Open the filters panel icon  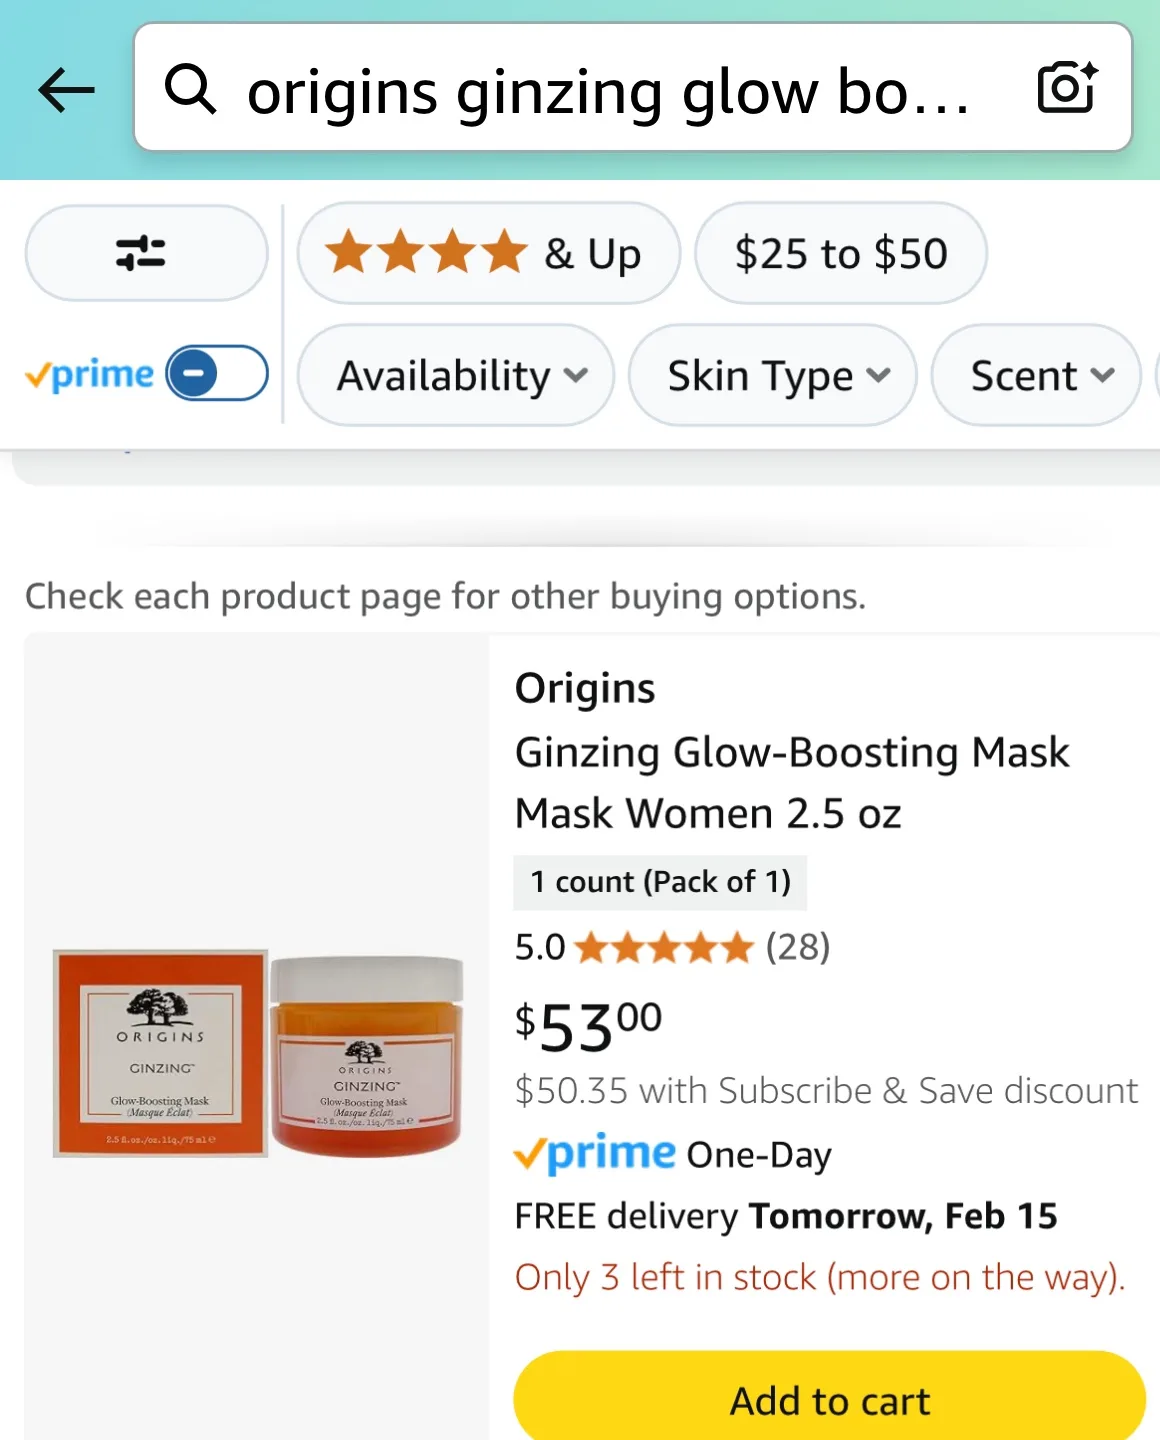tap(145, 253)
